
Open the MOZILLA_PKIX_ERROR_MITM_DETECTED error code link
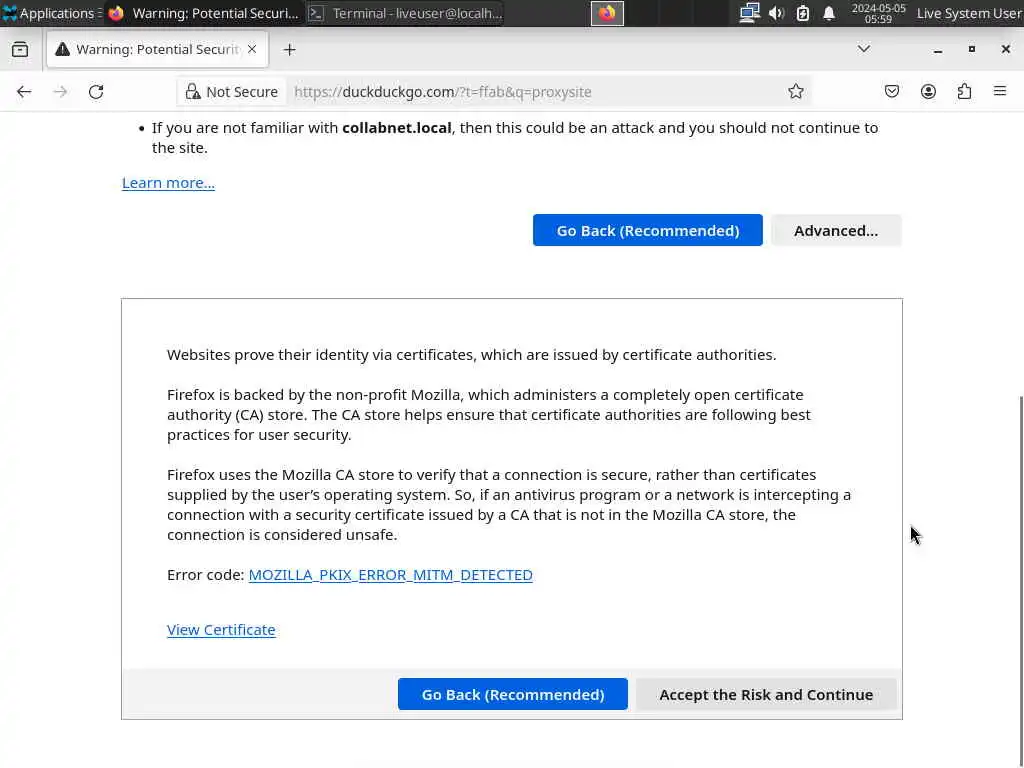pos(391,575)
